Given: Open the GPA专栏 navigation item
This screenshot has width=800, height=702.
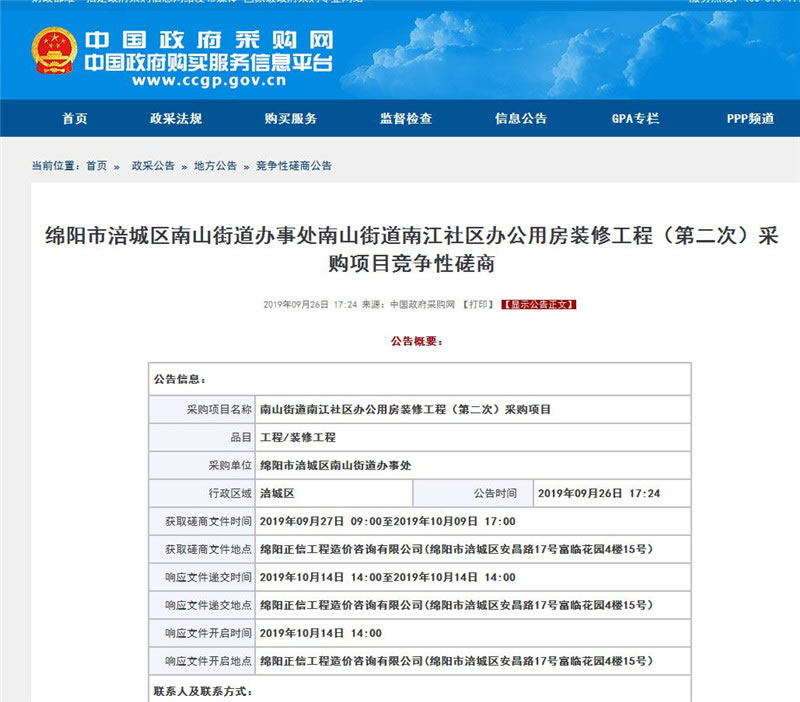Looking at the screenshot, I should coord(635,119).
